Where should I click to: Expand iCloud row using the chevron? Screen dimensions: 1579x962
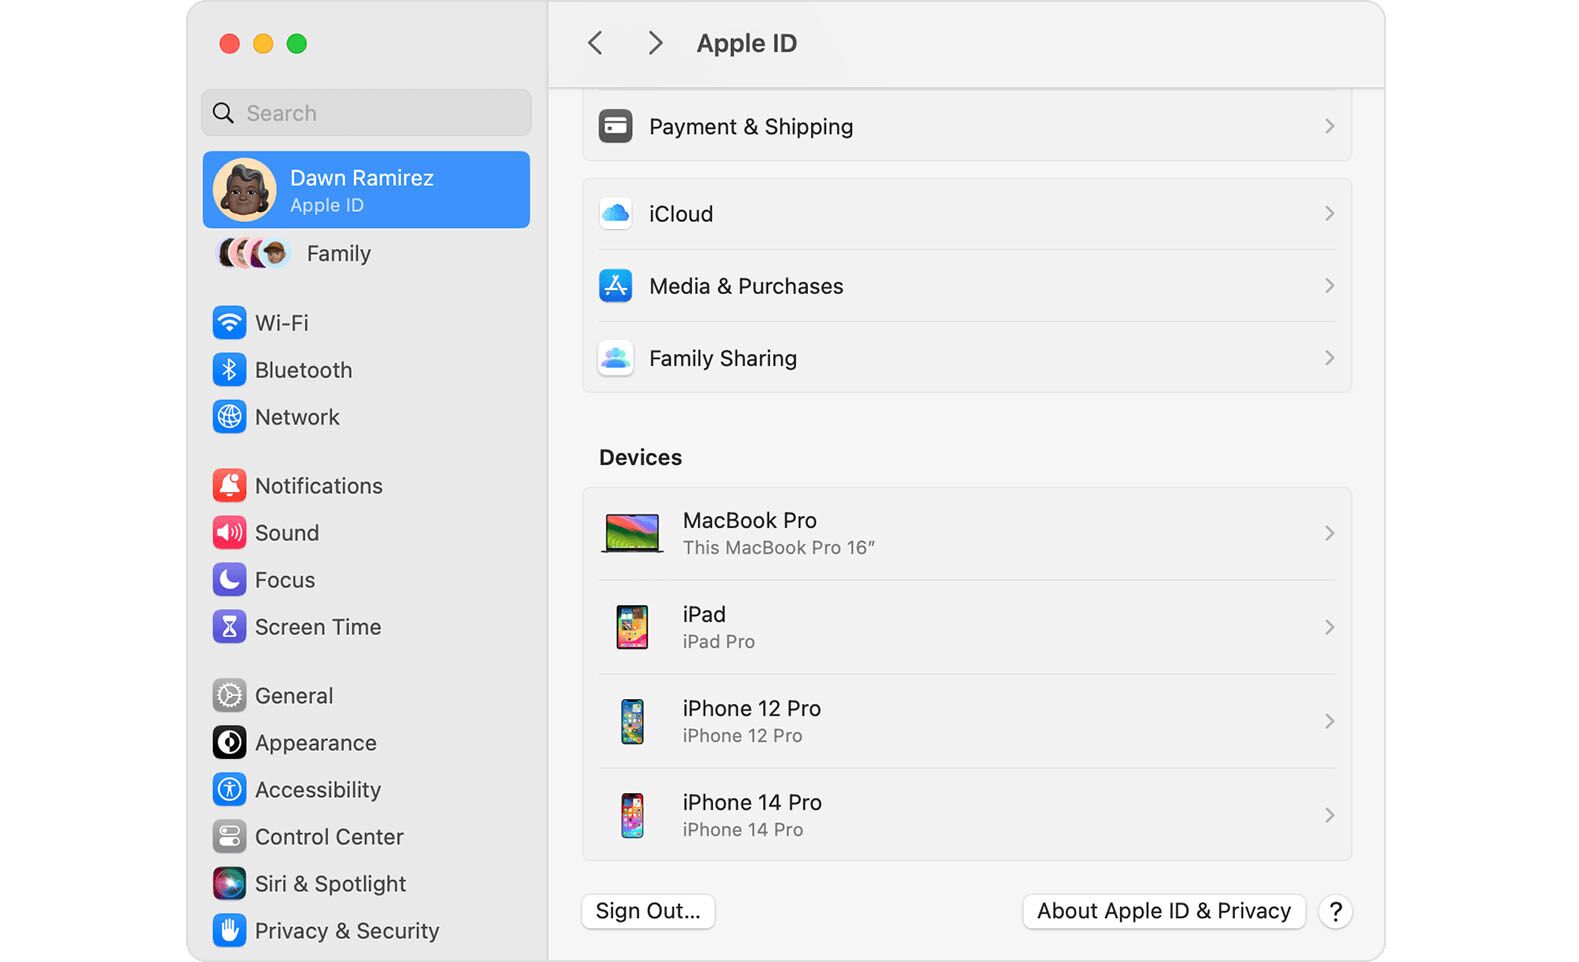pyautogui.click(x=1329, y=213)
